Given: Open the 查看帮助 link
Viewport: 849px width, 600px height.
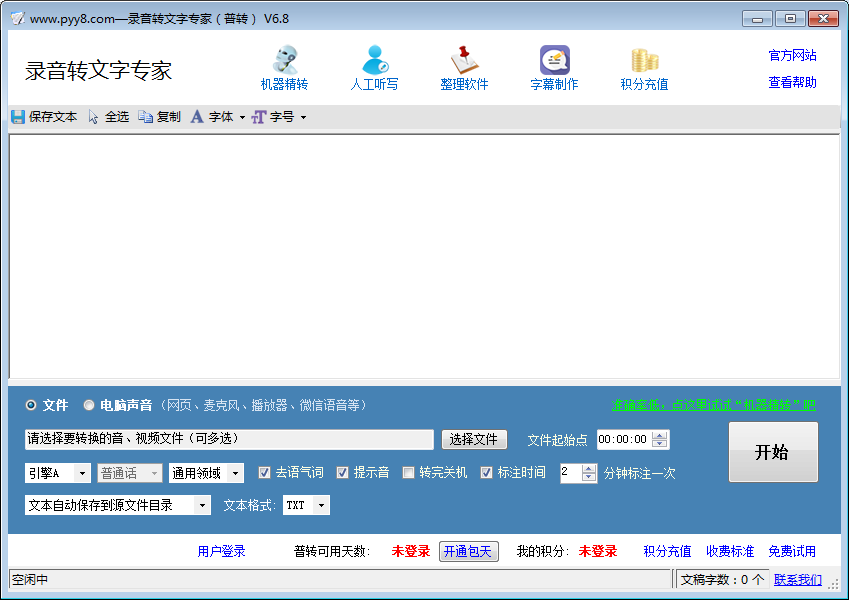Looking at the screenshot, I should click(792, 82).
